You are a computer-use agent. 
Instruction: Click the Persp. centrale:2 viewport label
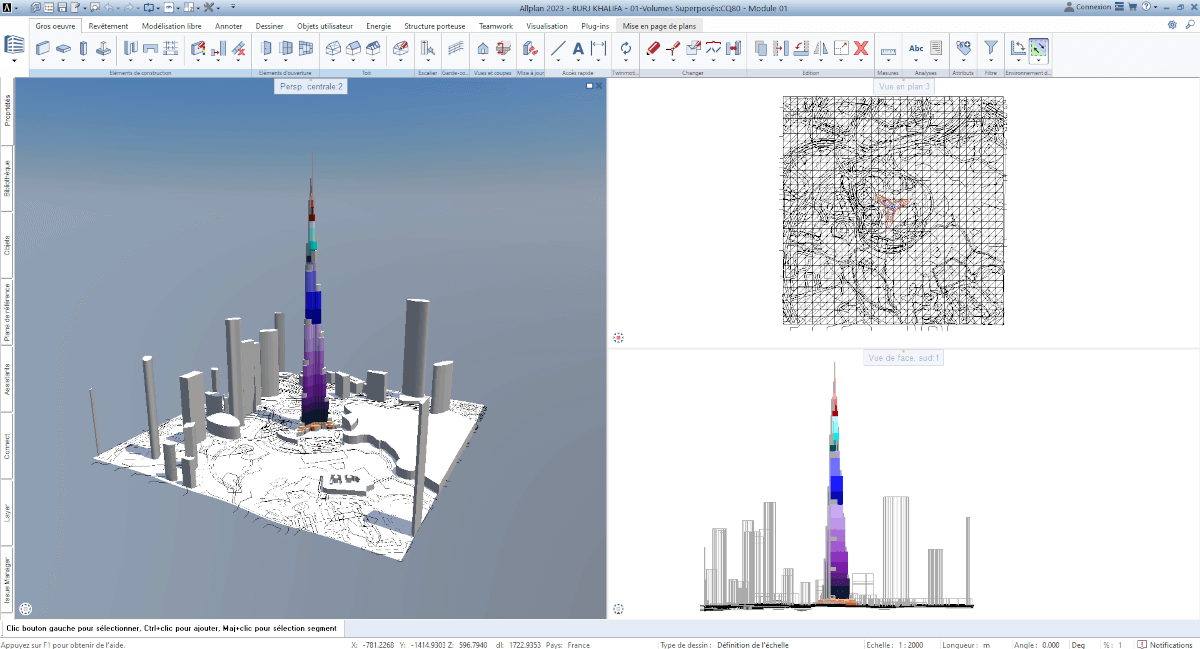click(x=312, y=87)
